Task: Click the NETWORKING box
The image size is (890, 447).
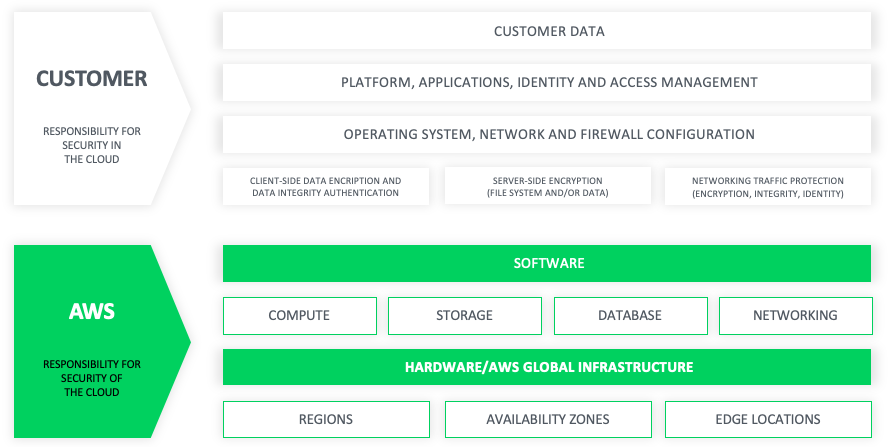Action: coord(796,315)
